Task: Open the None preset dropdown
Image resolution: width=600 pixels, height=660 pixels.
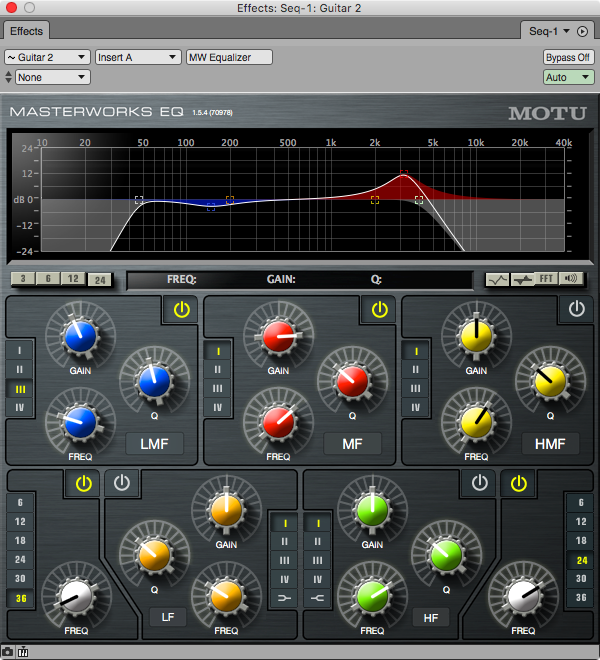Action: [53, 77]
